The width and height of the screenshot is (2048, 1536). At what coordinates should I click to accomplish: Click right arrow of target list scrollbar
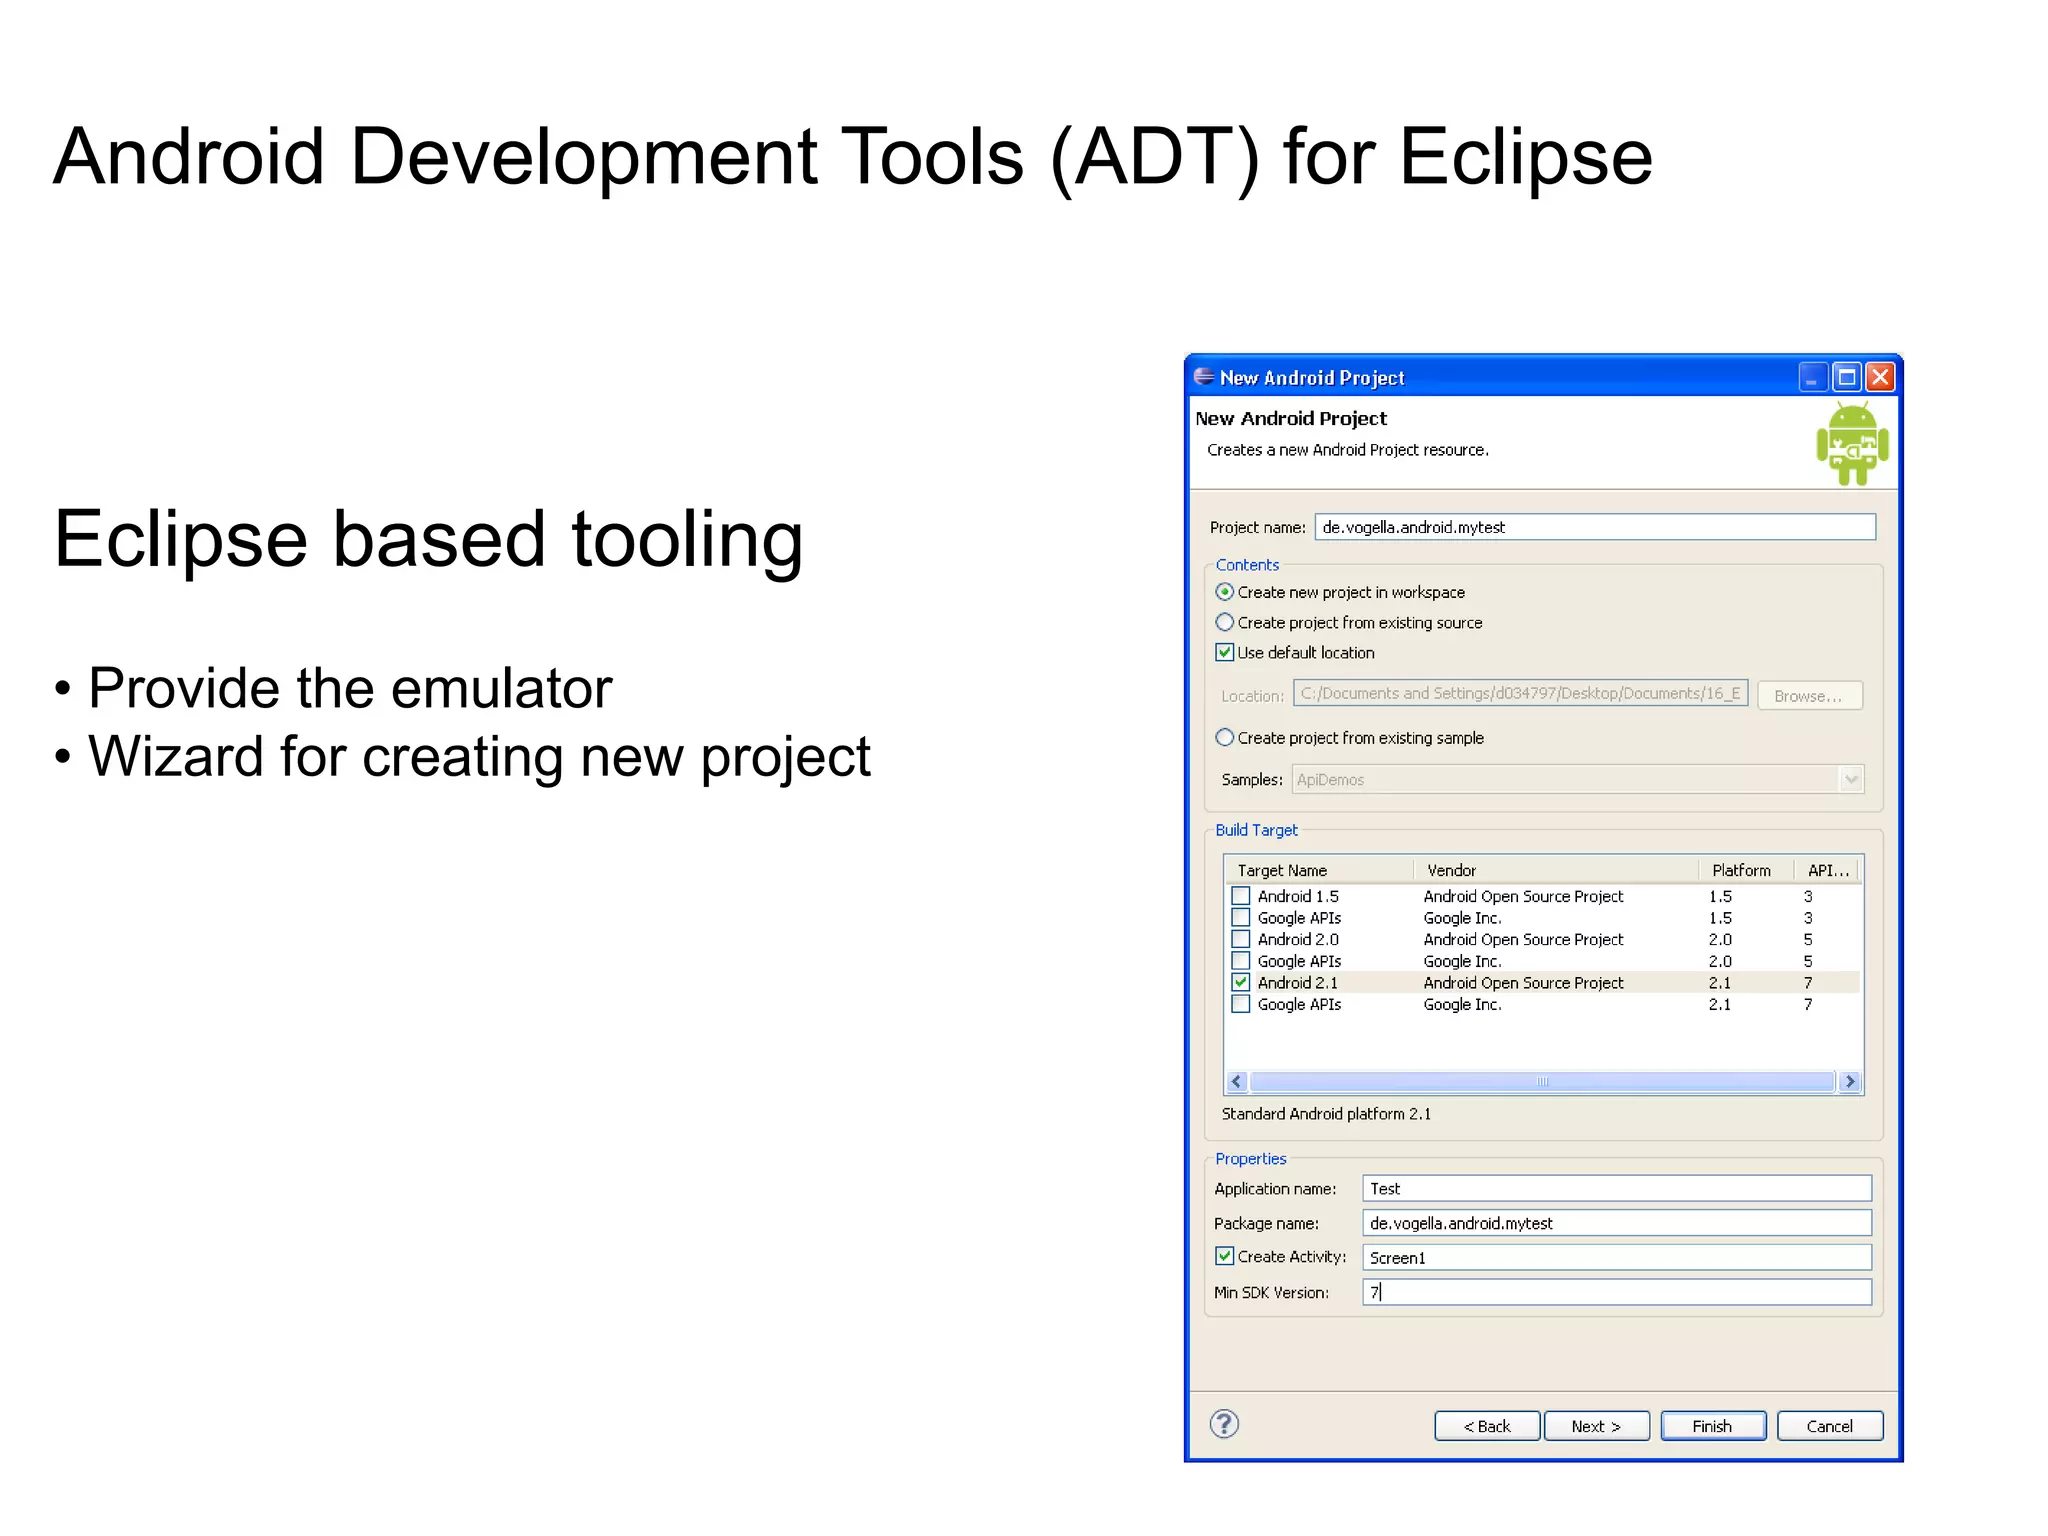(x=1850, y=1081)
